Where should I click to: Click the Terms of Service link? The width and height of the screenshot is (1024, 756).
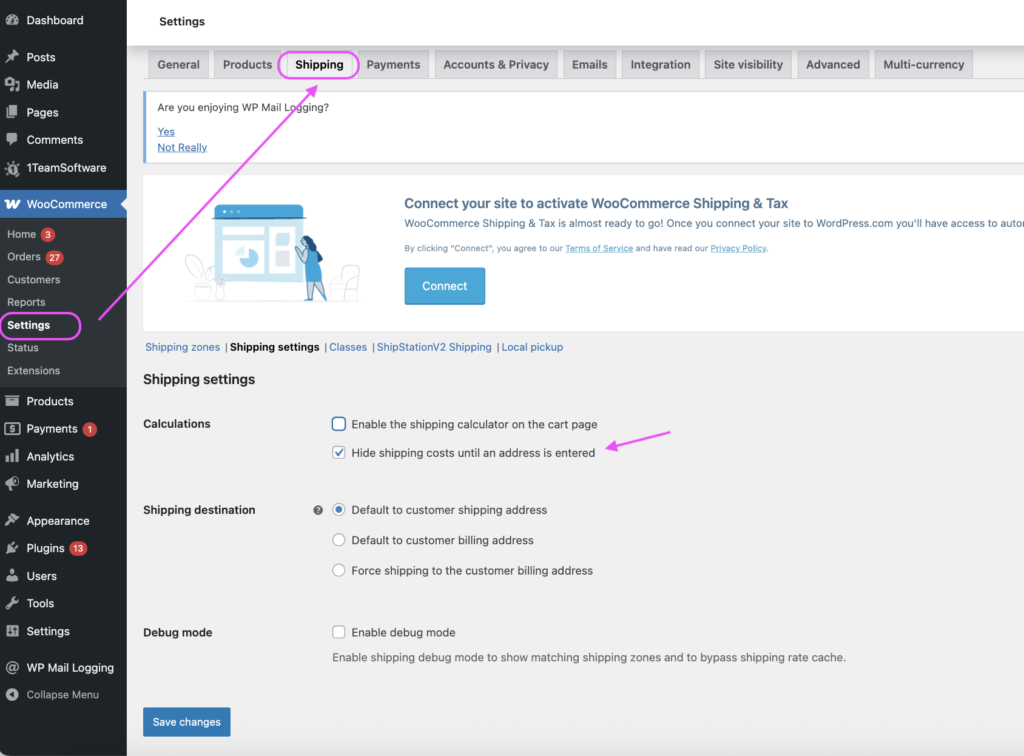(598, 248)
